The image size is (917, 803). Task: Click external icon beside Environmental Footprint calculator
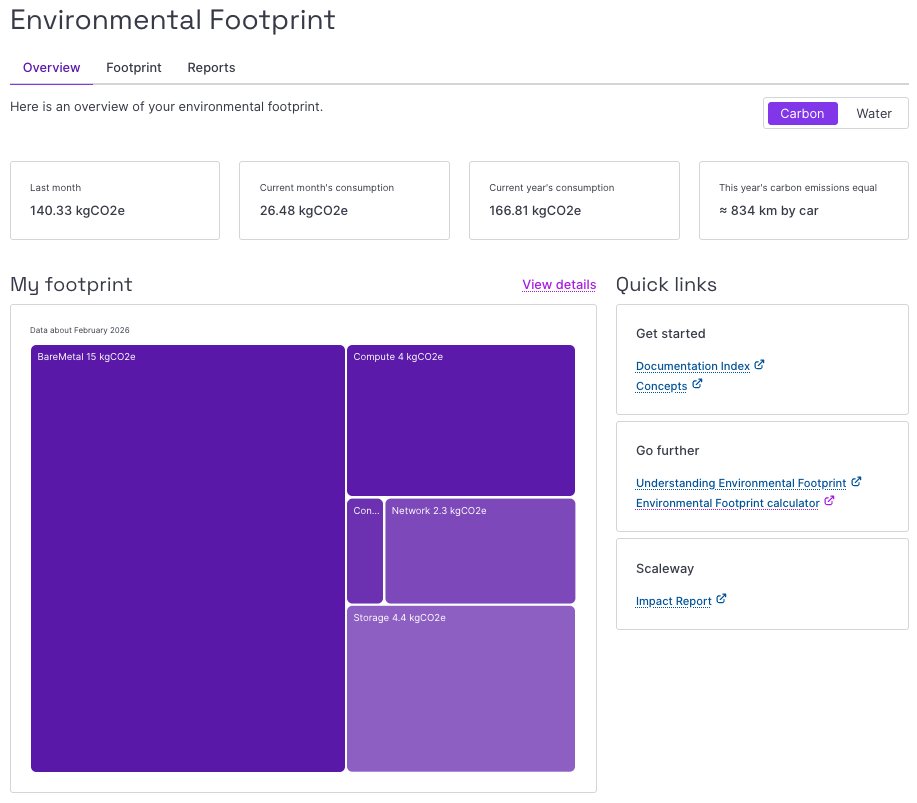[828, 501]
